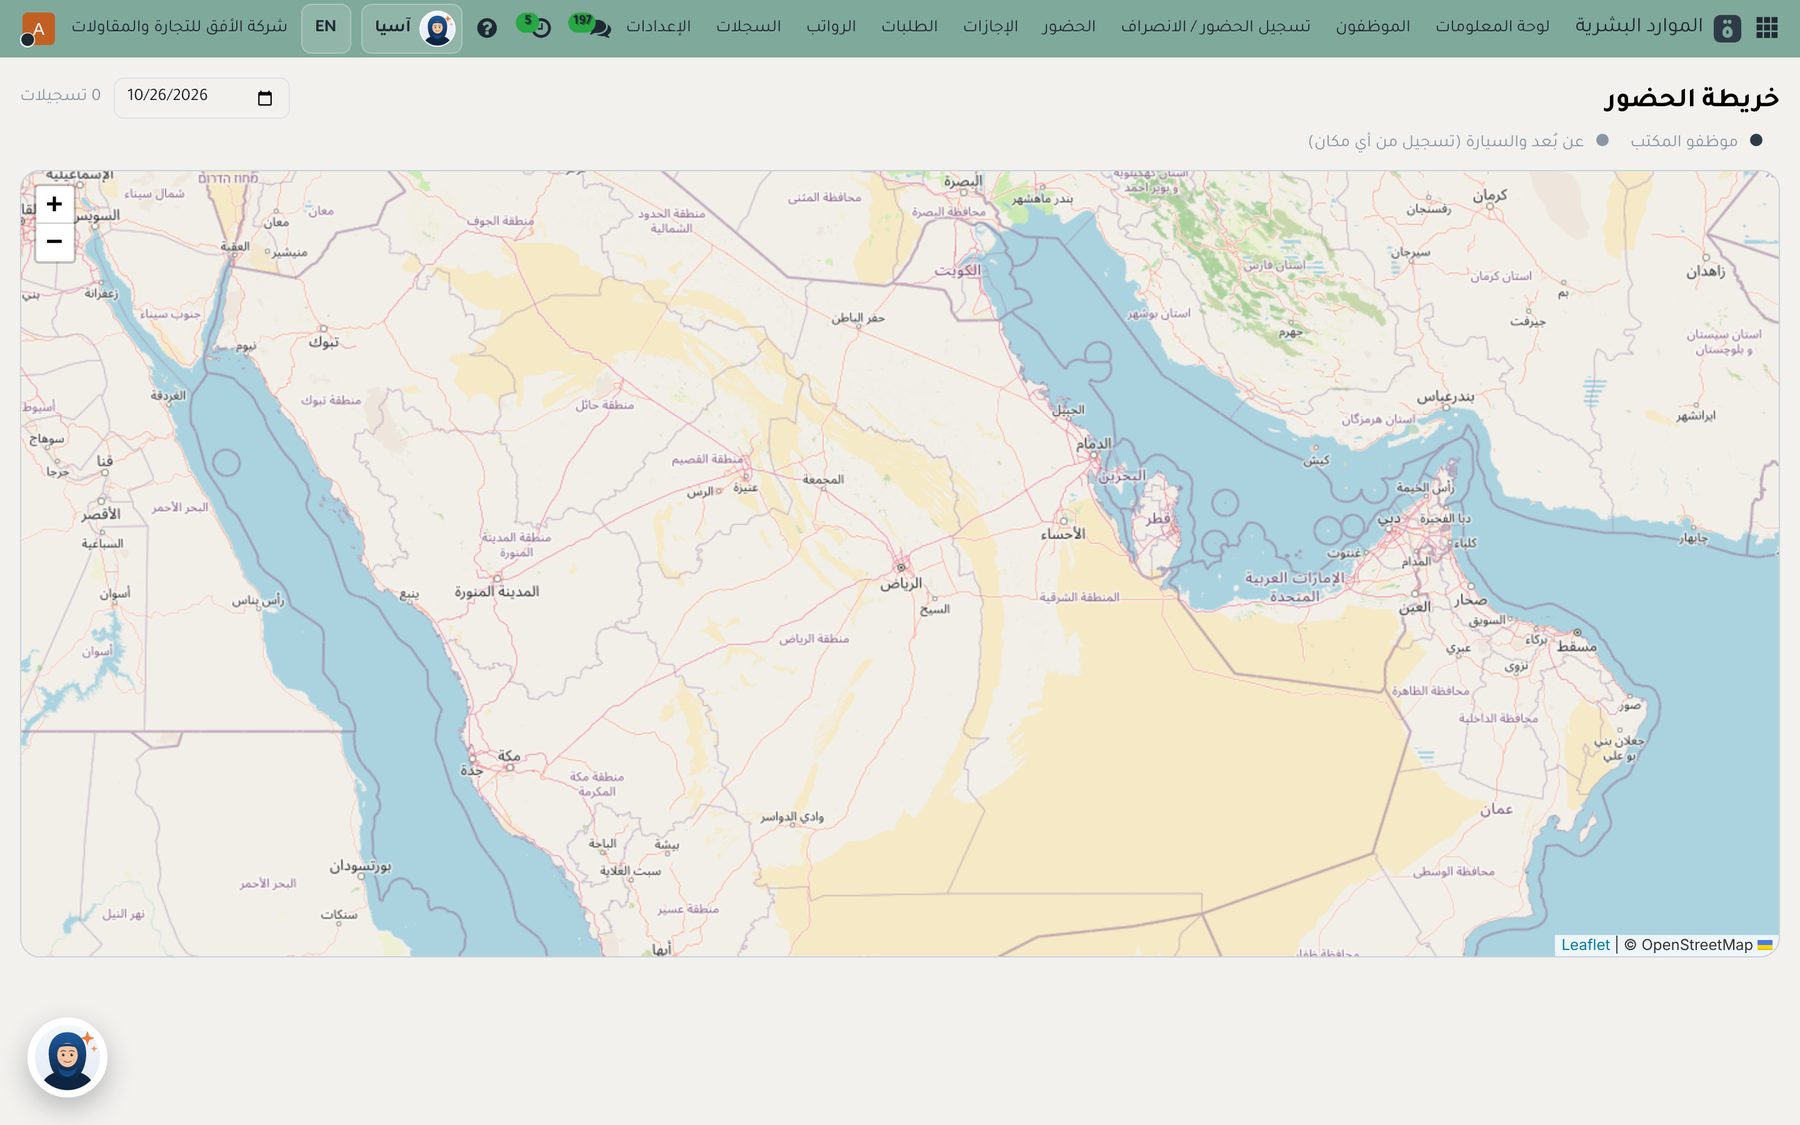This screenshot has width=1800, height=1125.
Task: Click دبي city label on map
Action: (x=1389, y=520)
